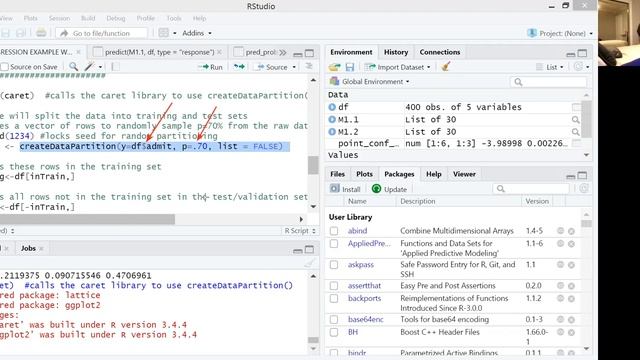The image size is (640, 360).
Task: Click the Environment search field
Action: pos(548,82)
